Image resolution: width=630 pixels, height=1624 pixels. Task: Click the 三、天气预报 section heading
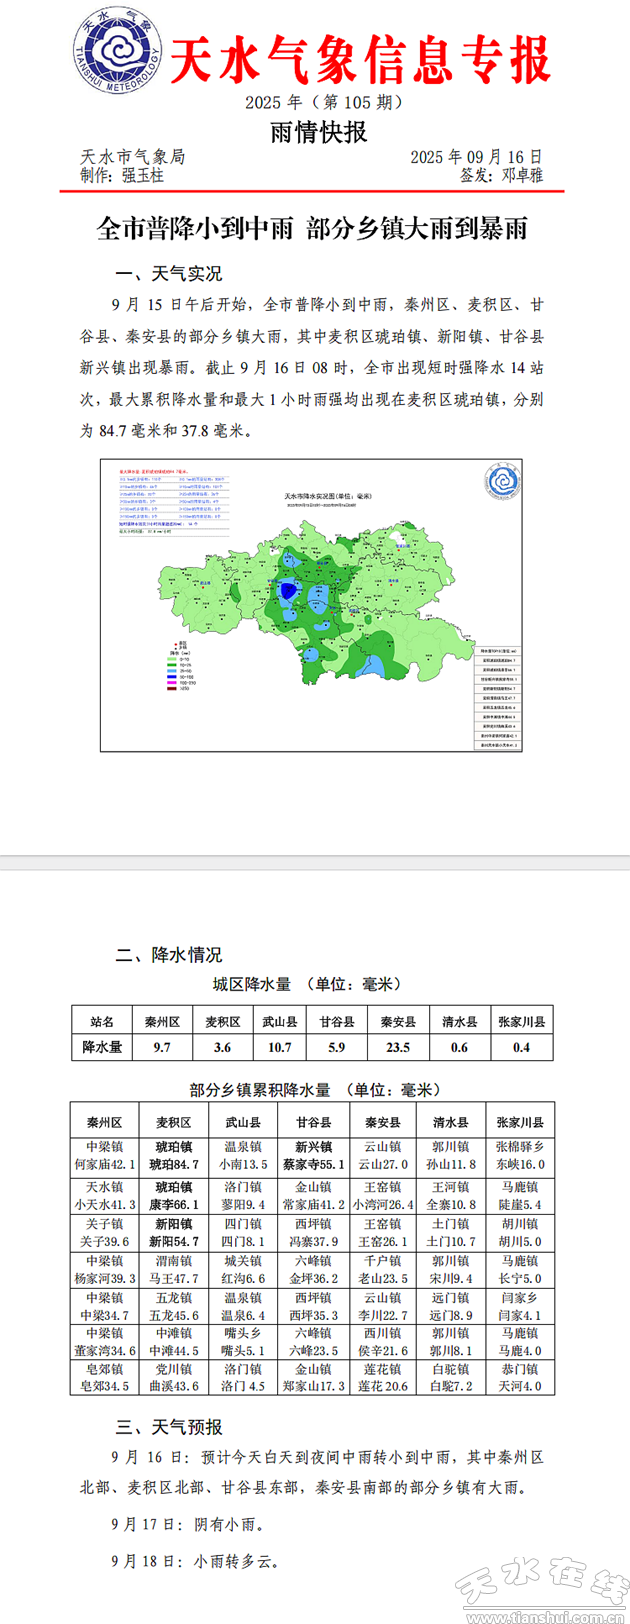(x=169, y=1426)
